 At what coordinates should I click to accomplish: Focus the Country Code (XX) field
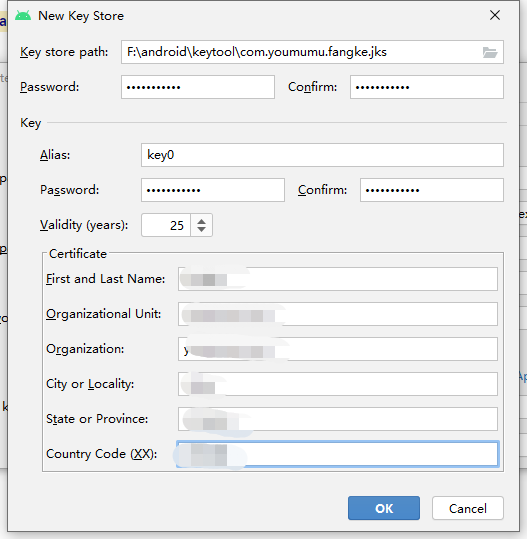[x=338, y=454]
